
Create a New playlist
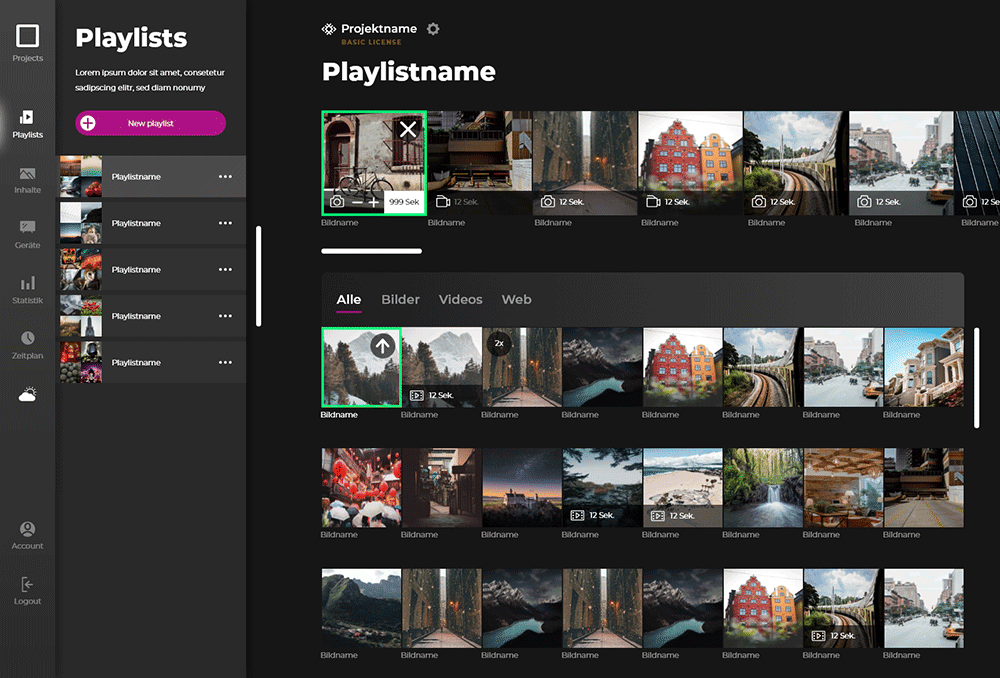click(x=150, y=123)
